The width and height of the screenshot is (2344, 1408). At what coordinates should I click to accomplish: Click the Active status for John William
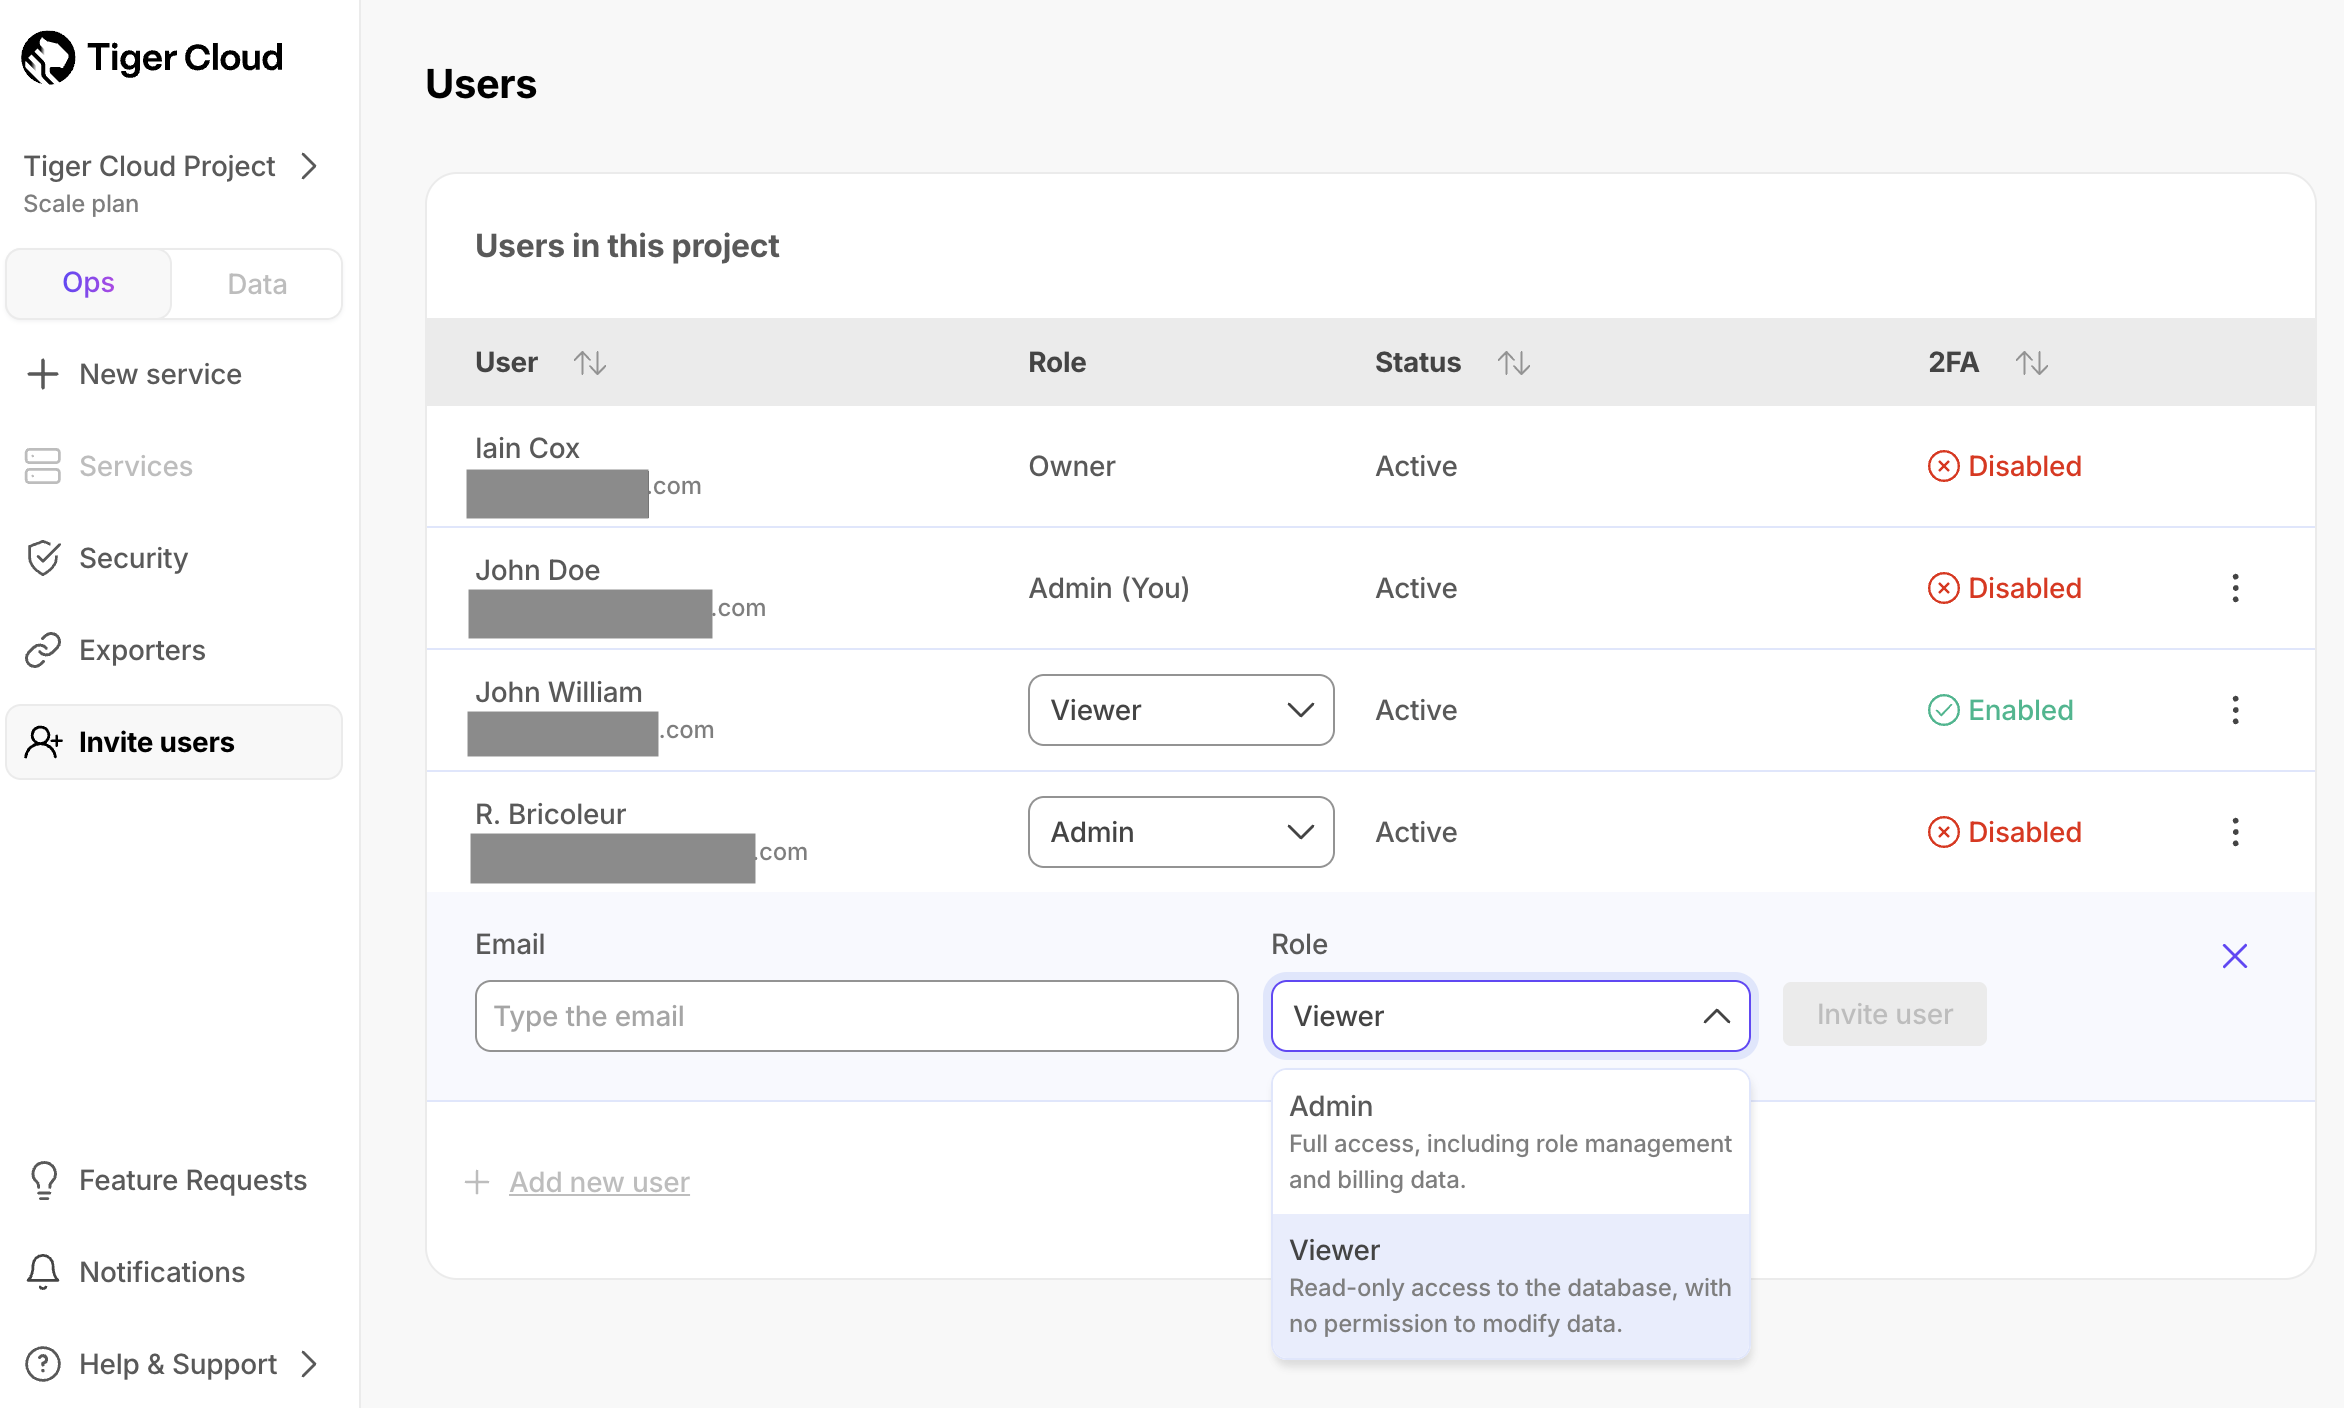point(1416,710)
